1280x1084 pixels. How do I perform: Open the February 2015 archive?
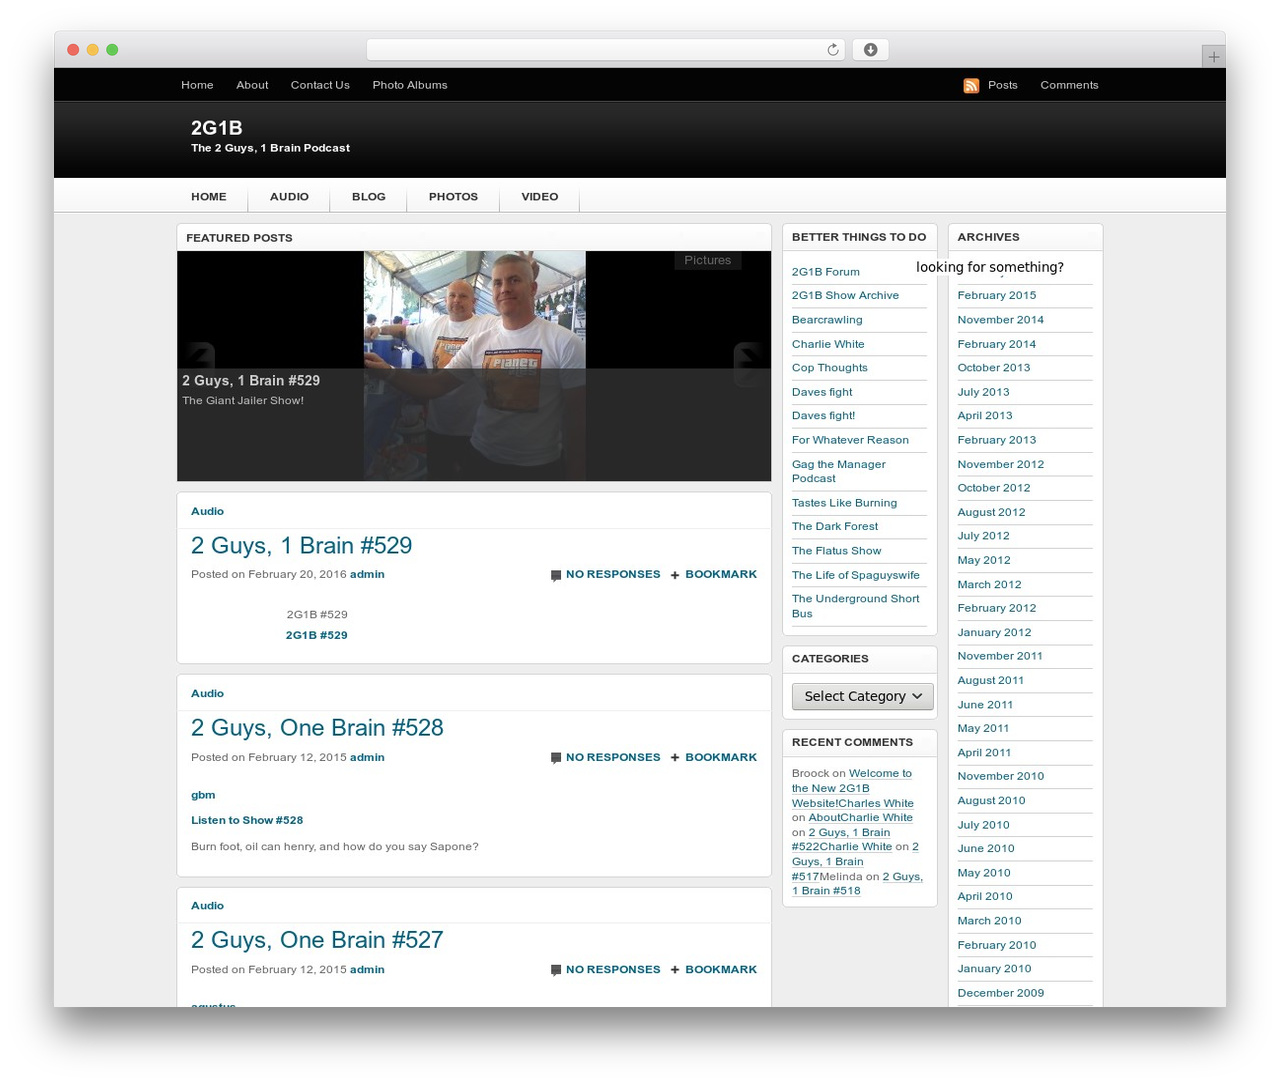pyautogui.click(x=997, y=296)
